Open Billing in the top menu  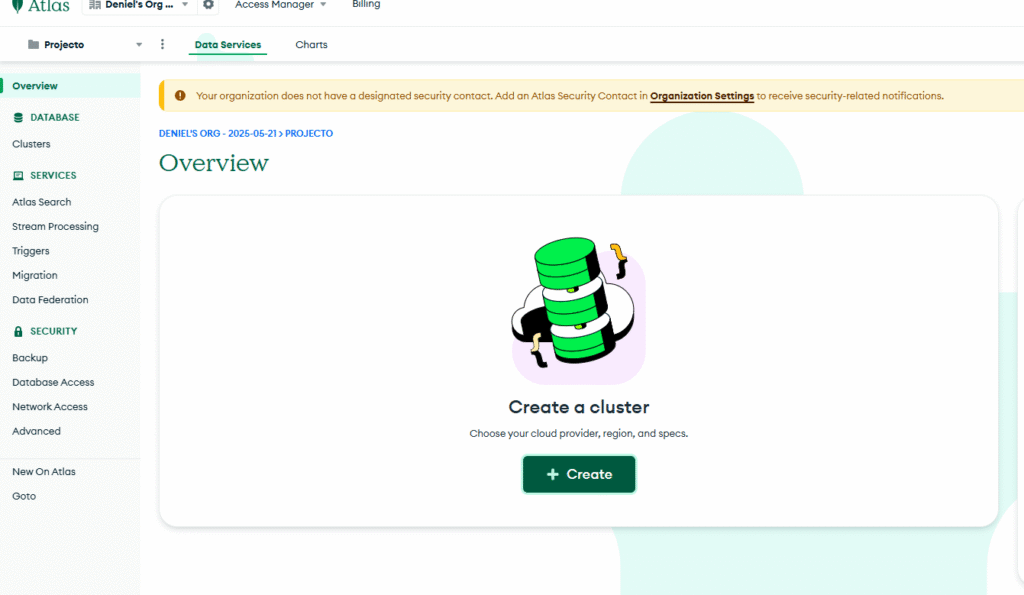click(366, 5)
